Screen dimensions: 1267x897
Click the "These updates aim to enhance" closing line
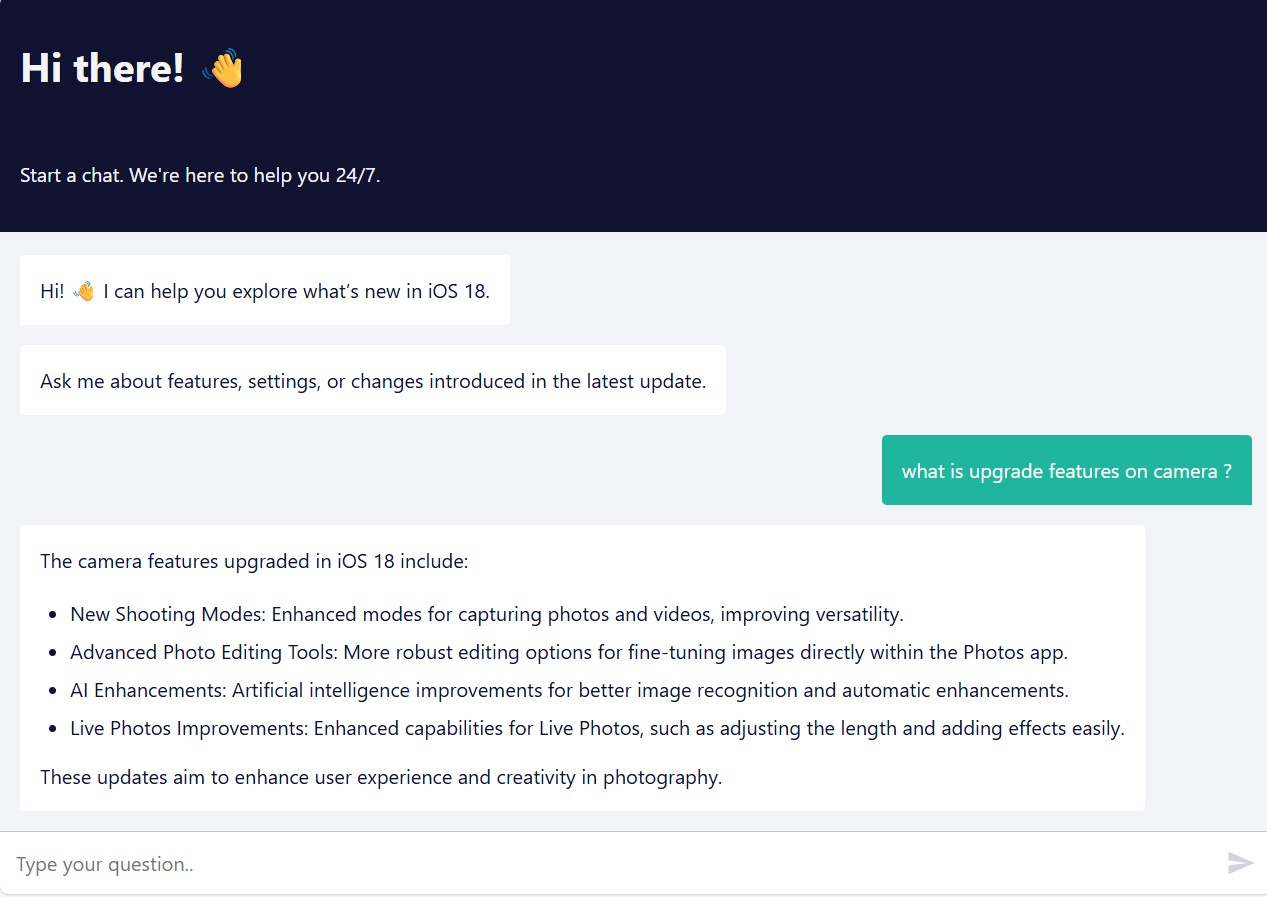click(380, 778)
